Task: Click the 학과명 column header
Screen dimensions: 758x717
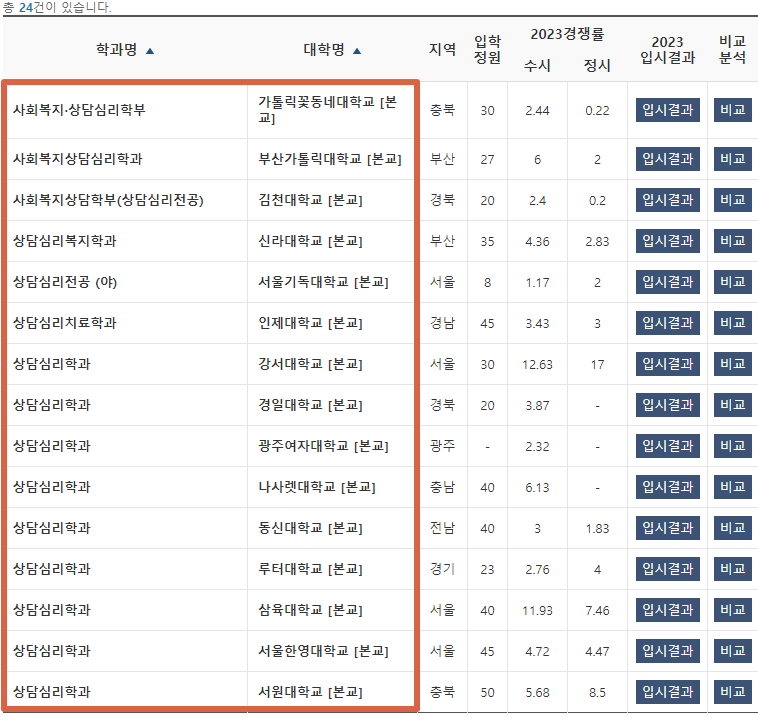Action: coord(117,49)
